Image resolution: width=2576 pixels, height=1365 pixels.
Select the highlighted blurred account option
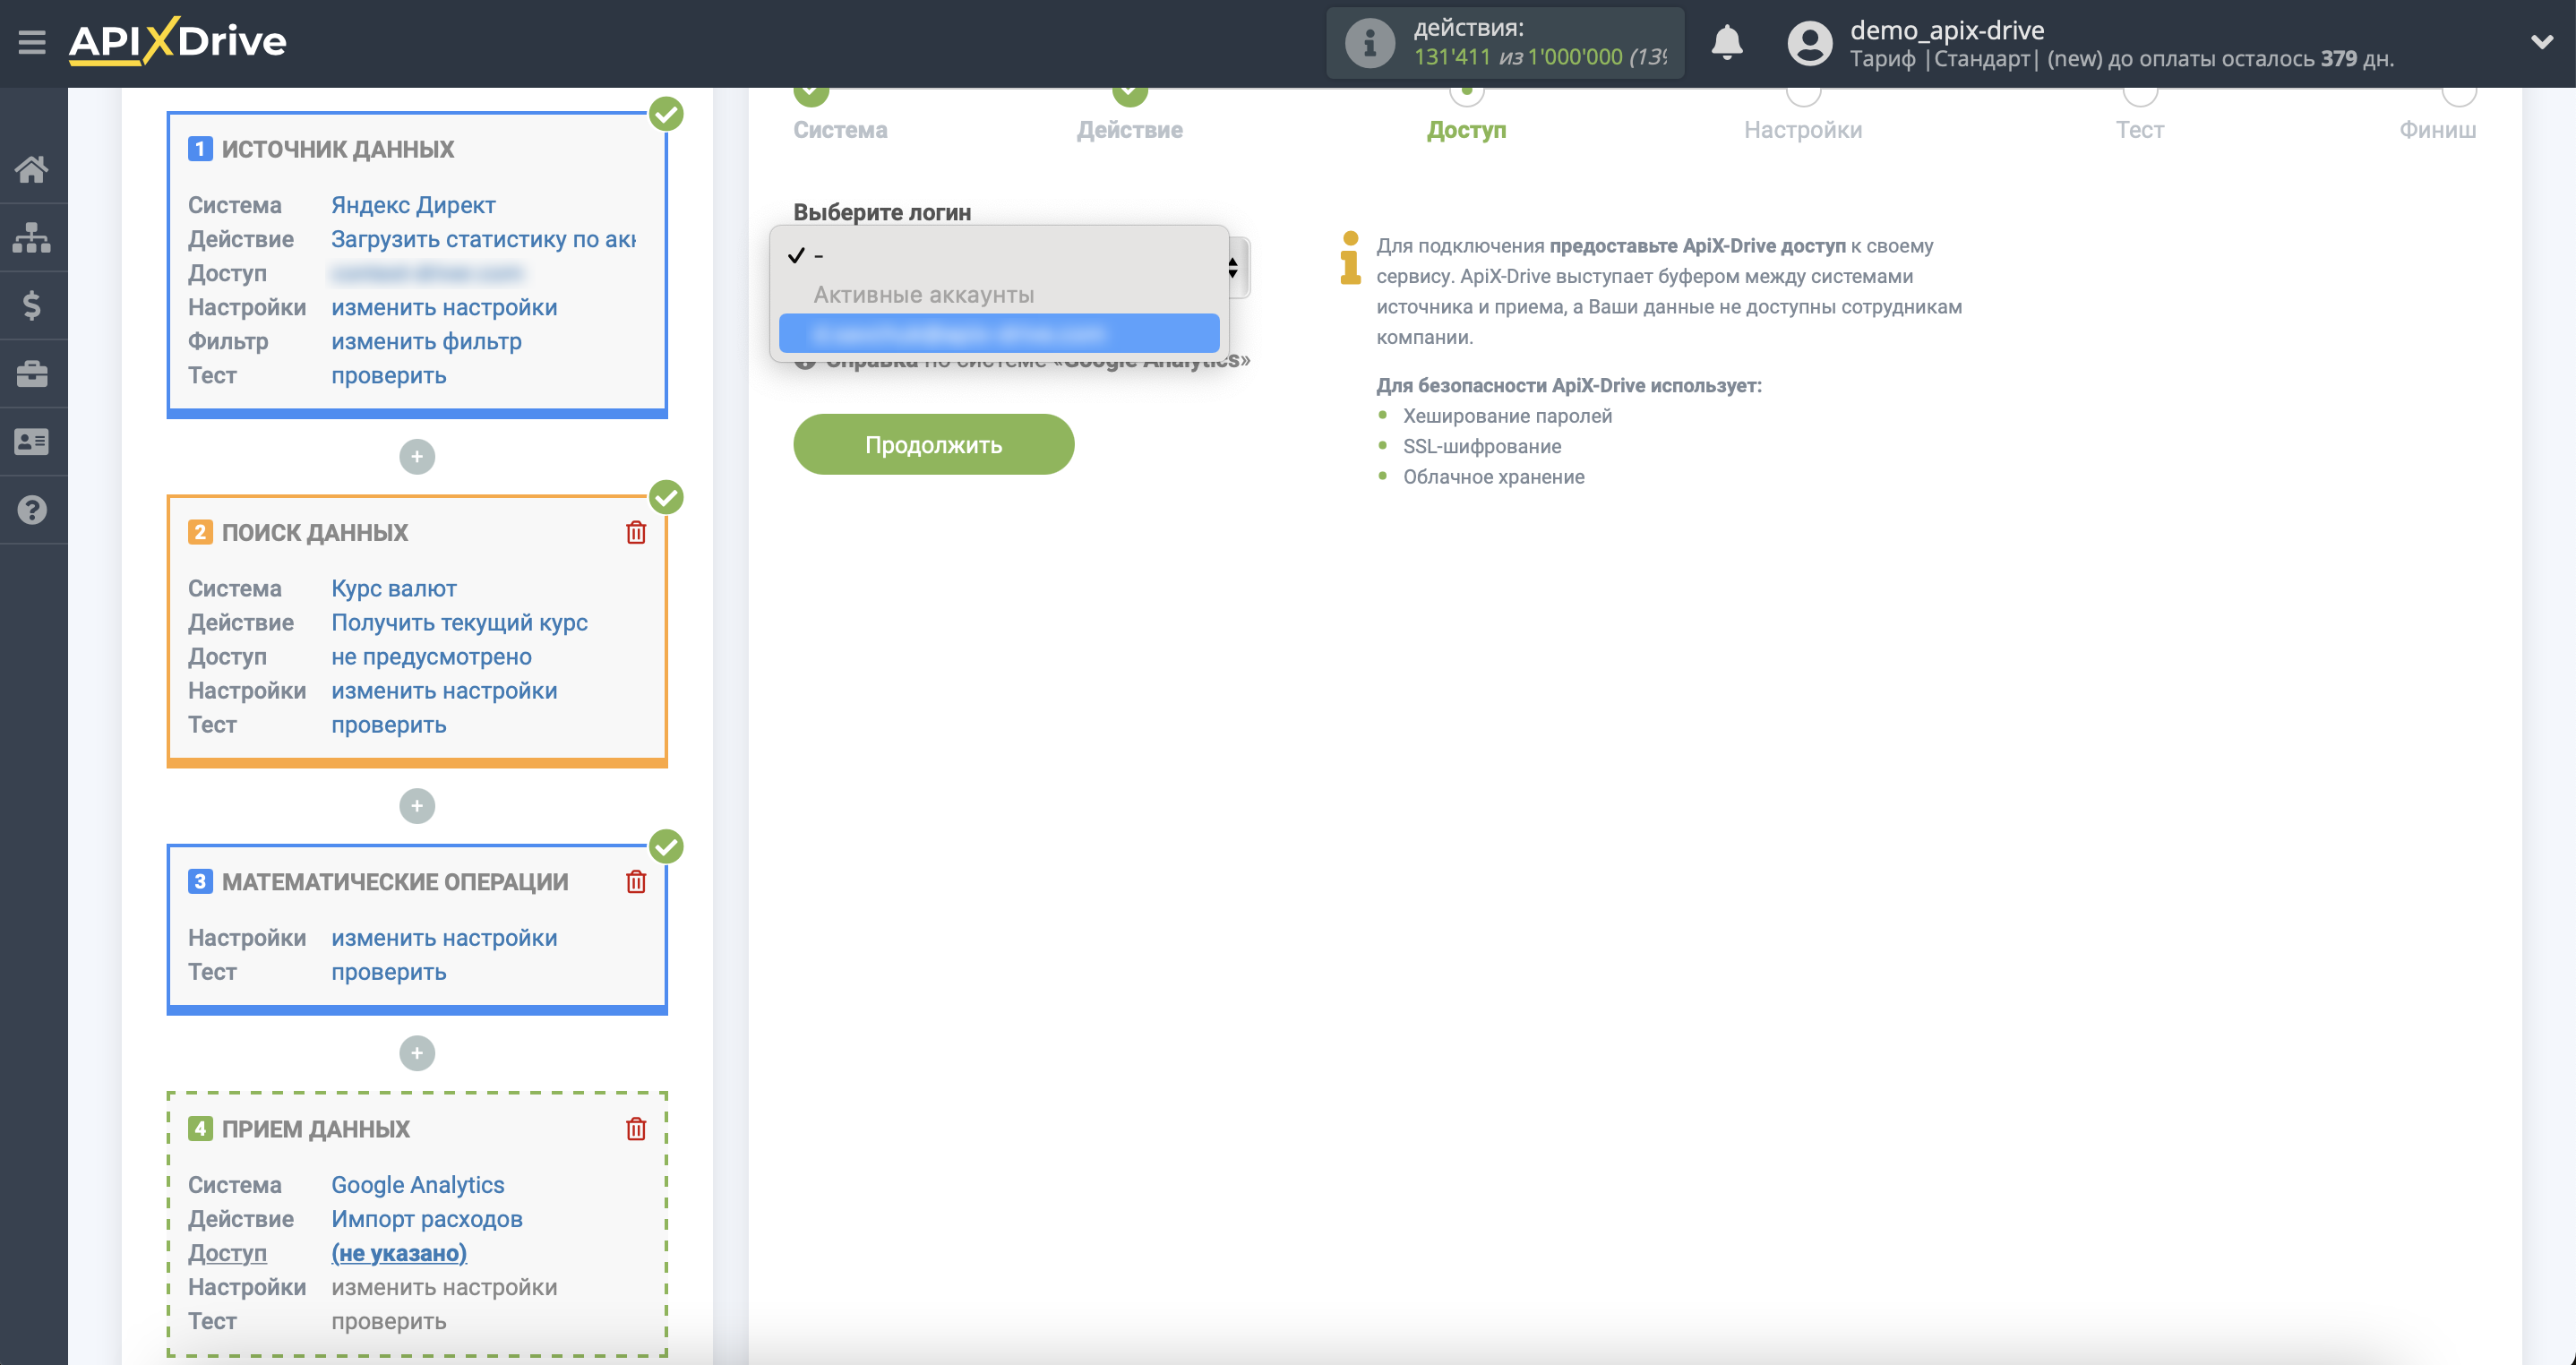[x=998, y=333]
